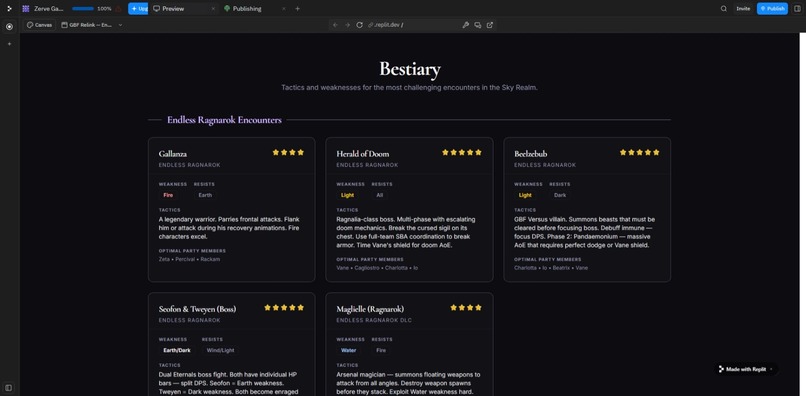Click the blue Publish button
Image resolution: width=806 pixels, height=396 pixels.
[772, 9]
